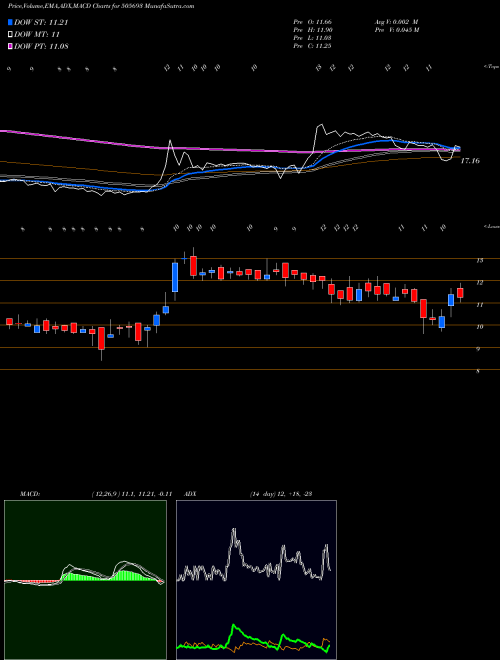The width and height of the screenshot is (500, 660).
Task: Select the 'DOW PT: 11.08' legend label
Action: [41, 46]
